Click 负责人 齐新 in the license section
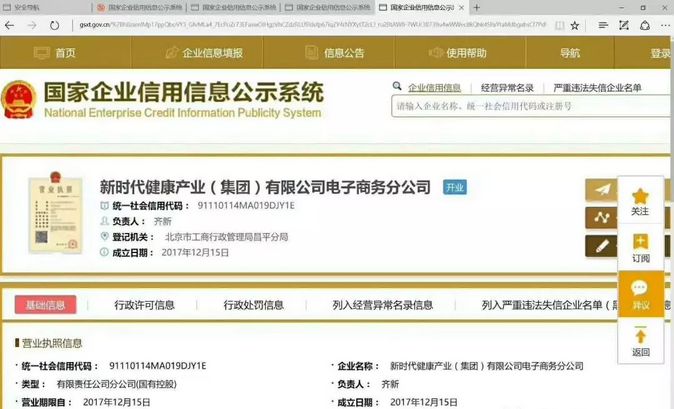Image resolution: width=674 pixels, height=409 pixels. [390, 384]
